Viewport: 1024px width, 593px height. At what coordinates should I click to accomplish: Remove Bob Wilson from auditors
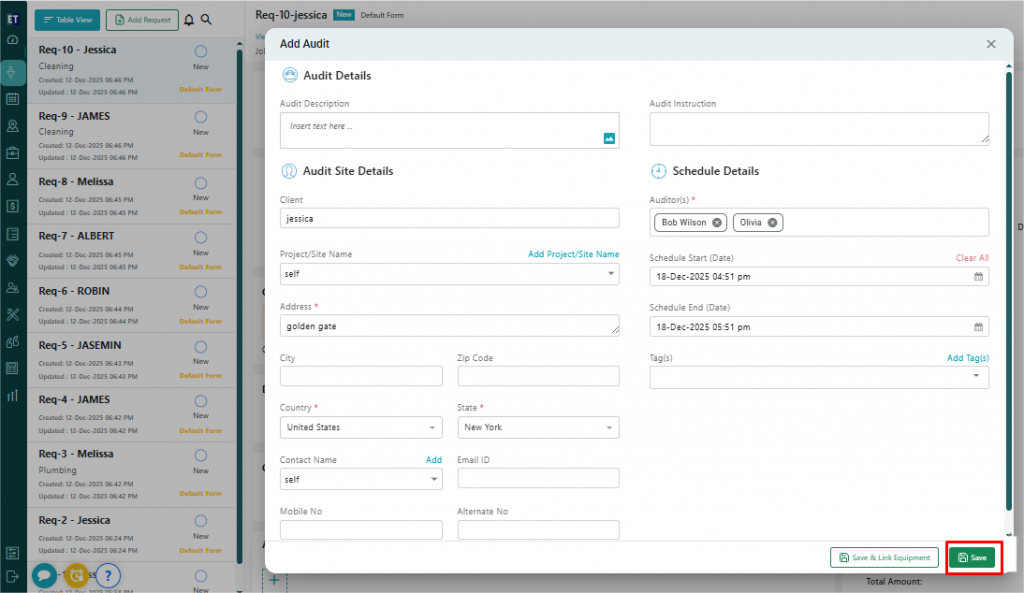[717, 222]
